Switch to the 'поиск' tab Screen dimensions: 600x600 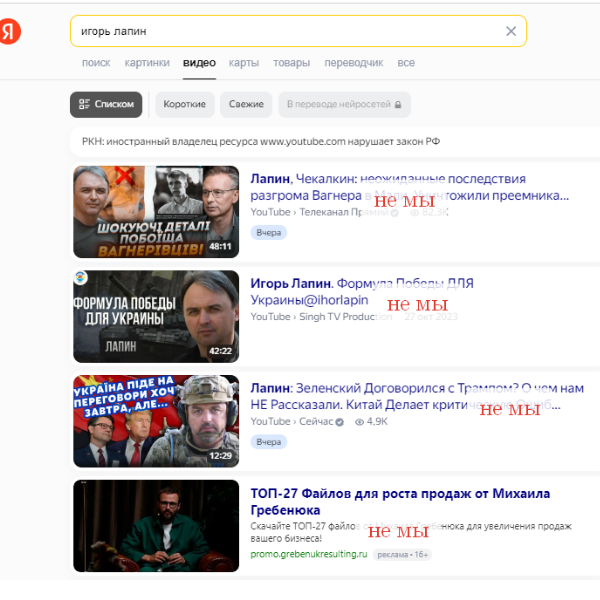pyautogui.click(x=96, y=63)
